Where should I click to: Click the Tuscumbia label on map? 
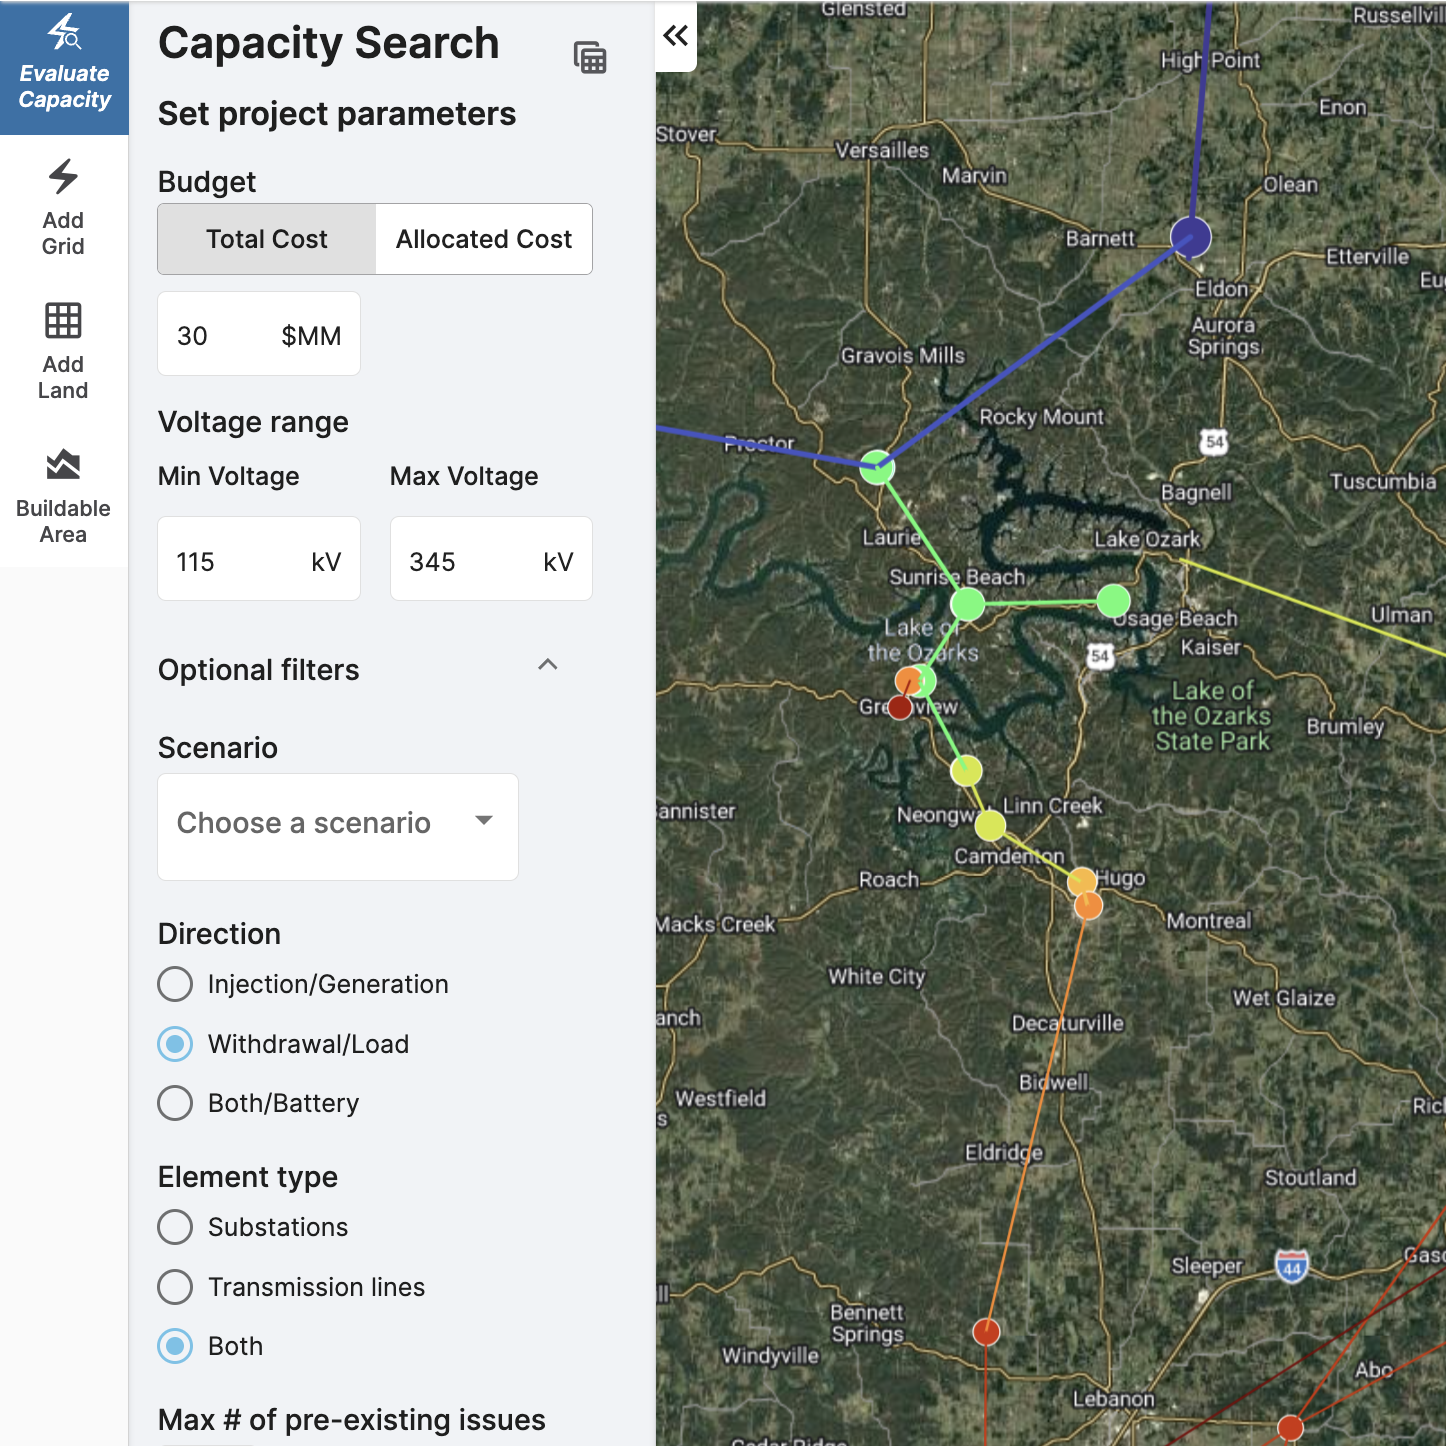tap(1382, 482)
